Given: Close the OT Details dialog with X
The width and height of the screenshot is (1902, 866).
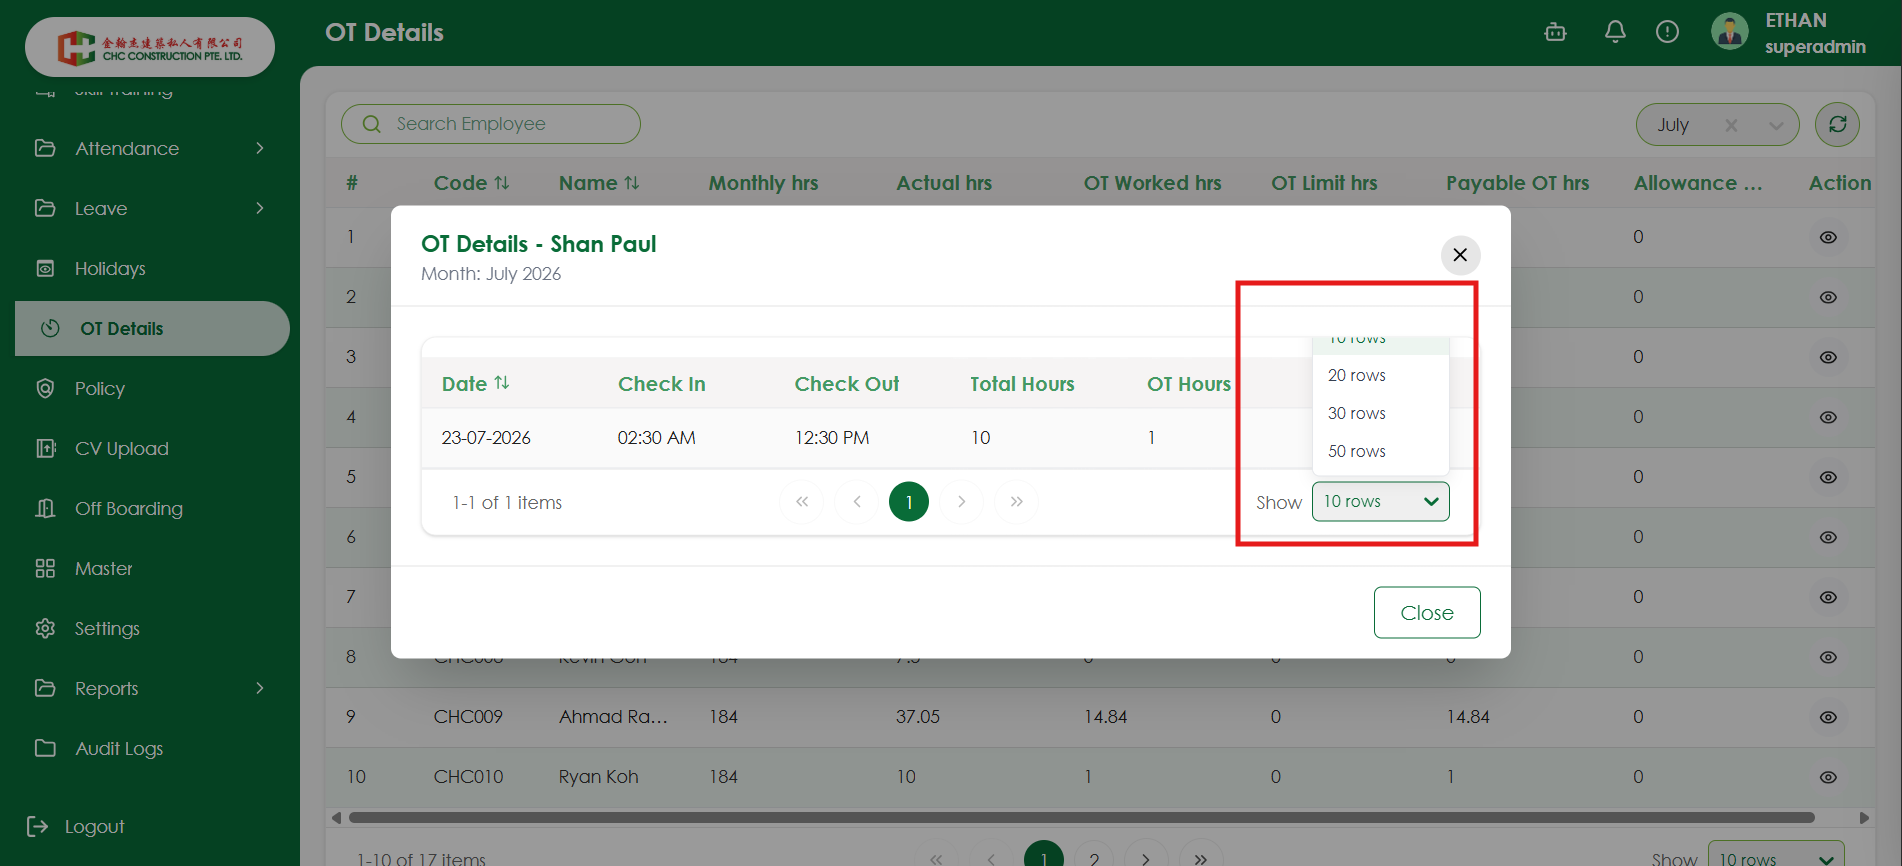Looking at the screenshot, I should (1460, 255).
